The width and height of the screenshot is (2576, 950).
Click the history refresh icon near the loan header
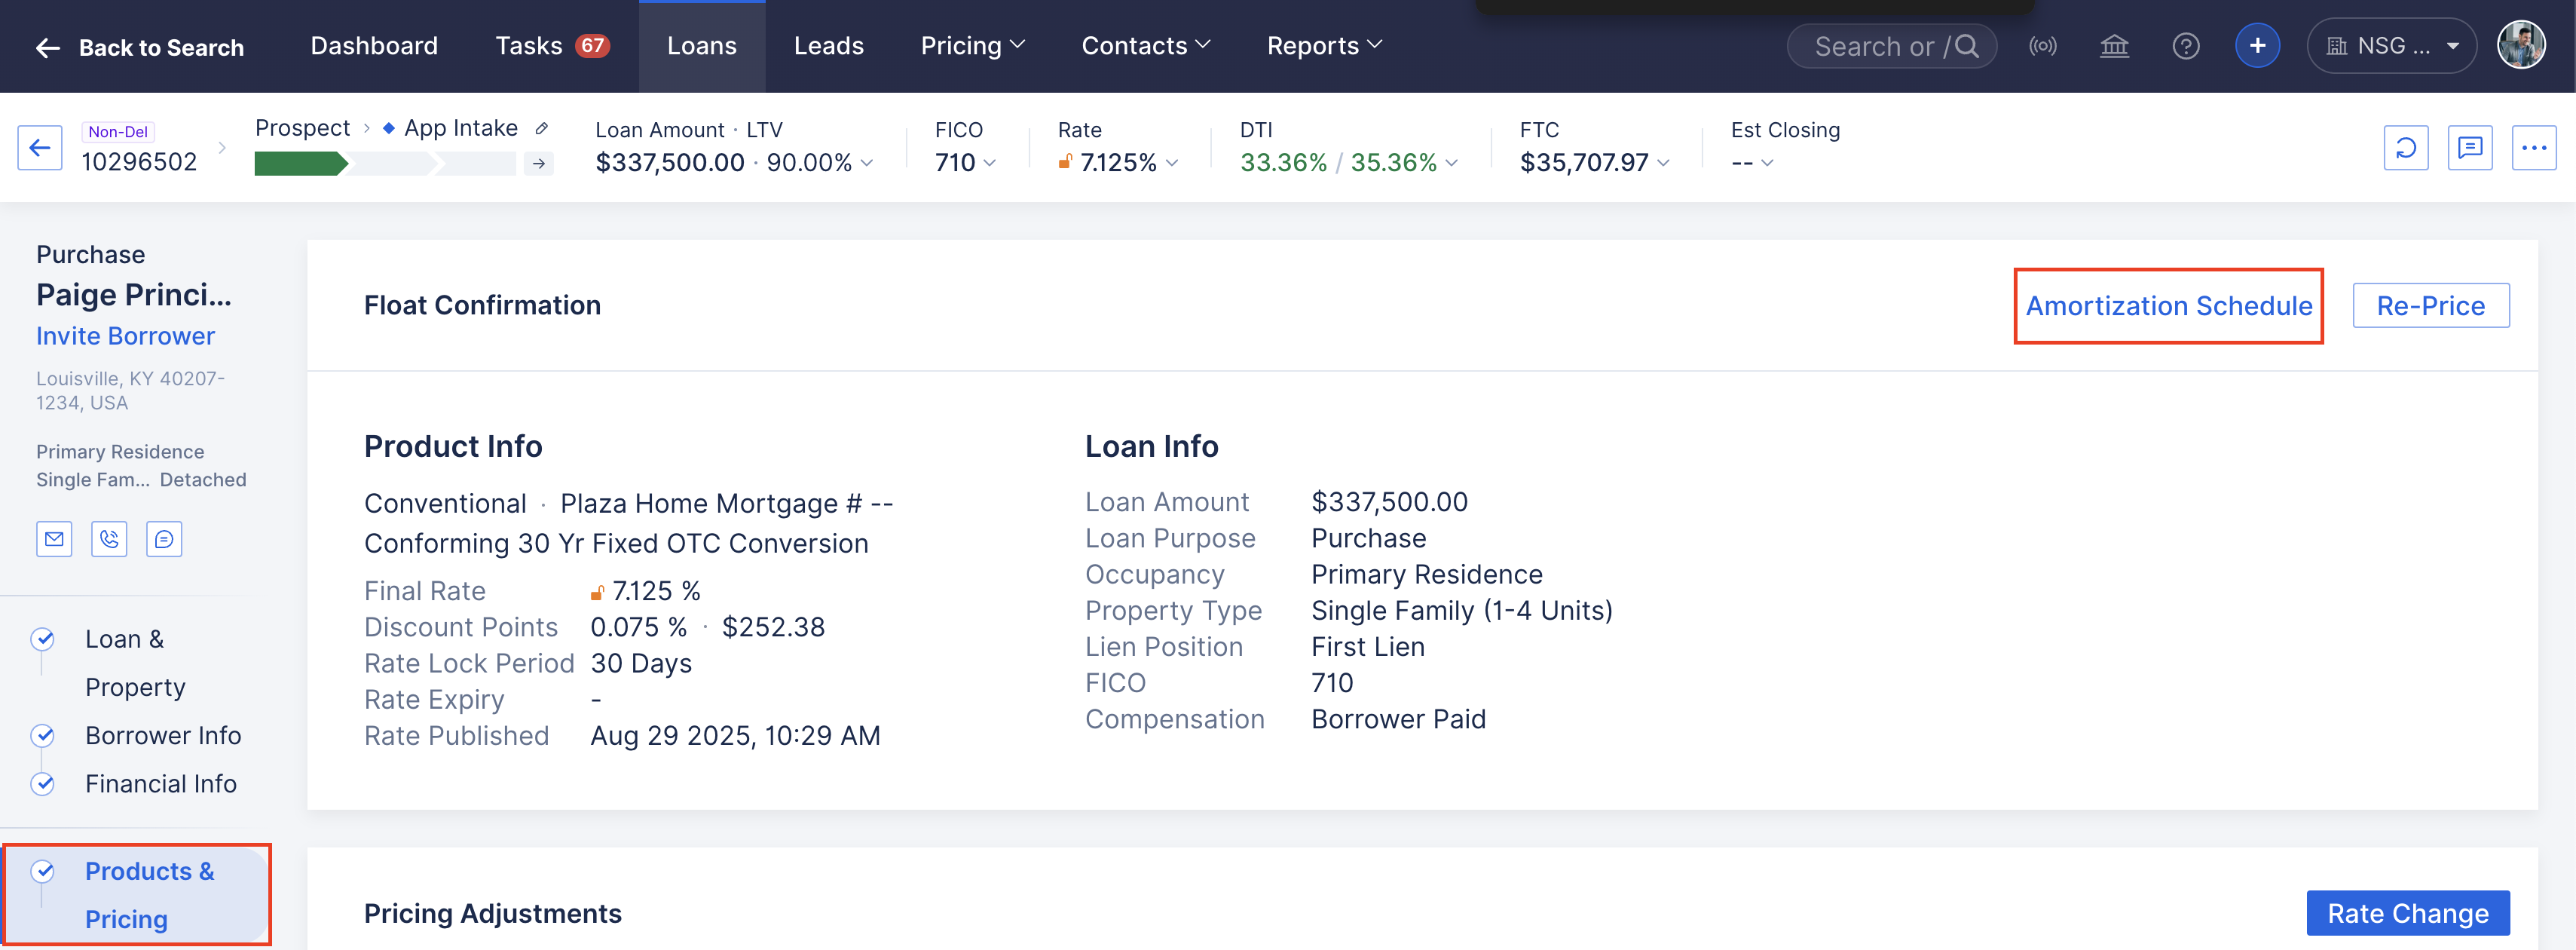(2407, 147)
